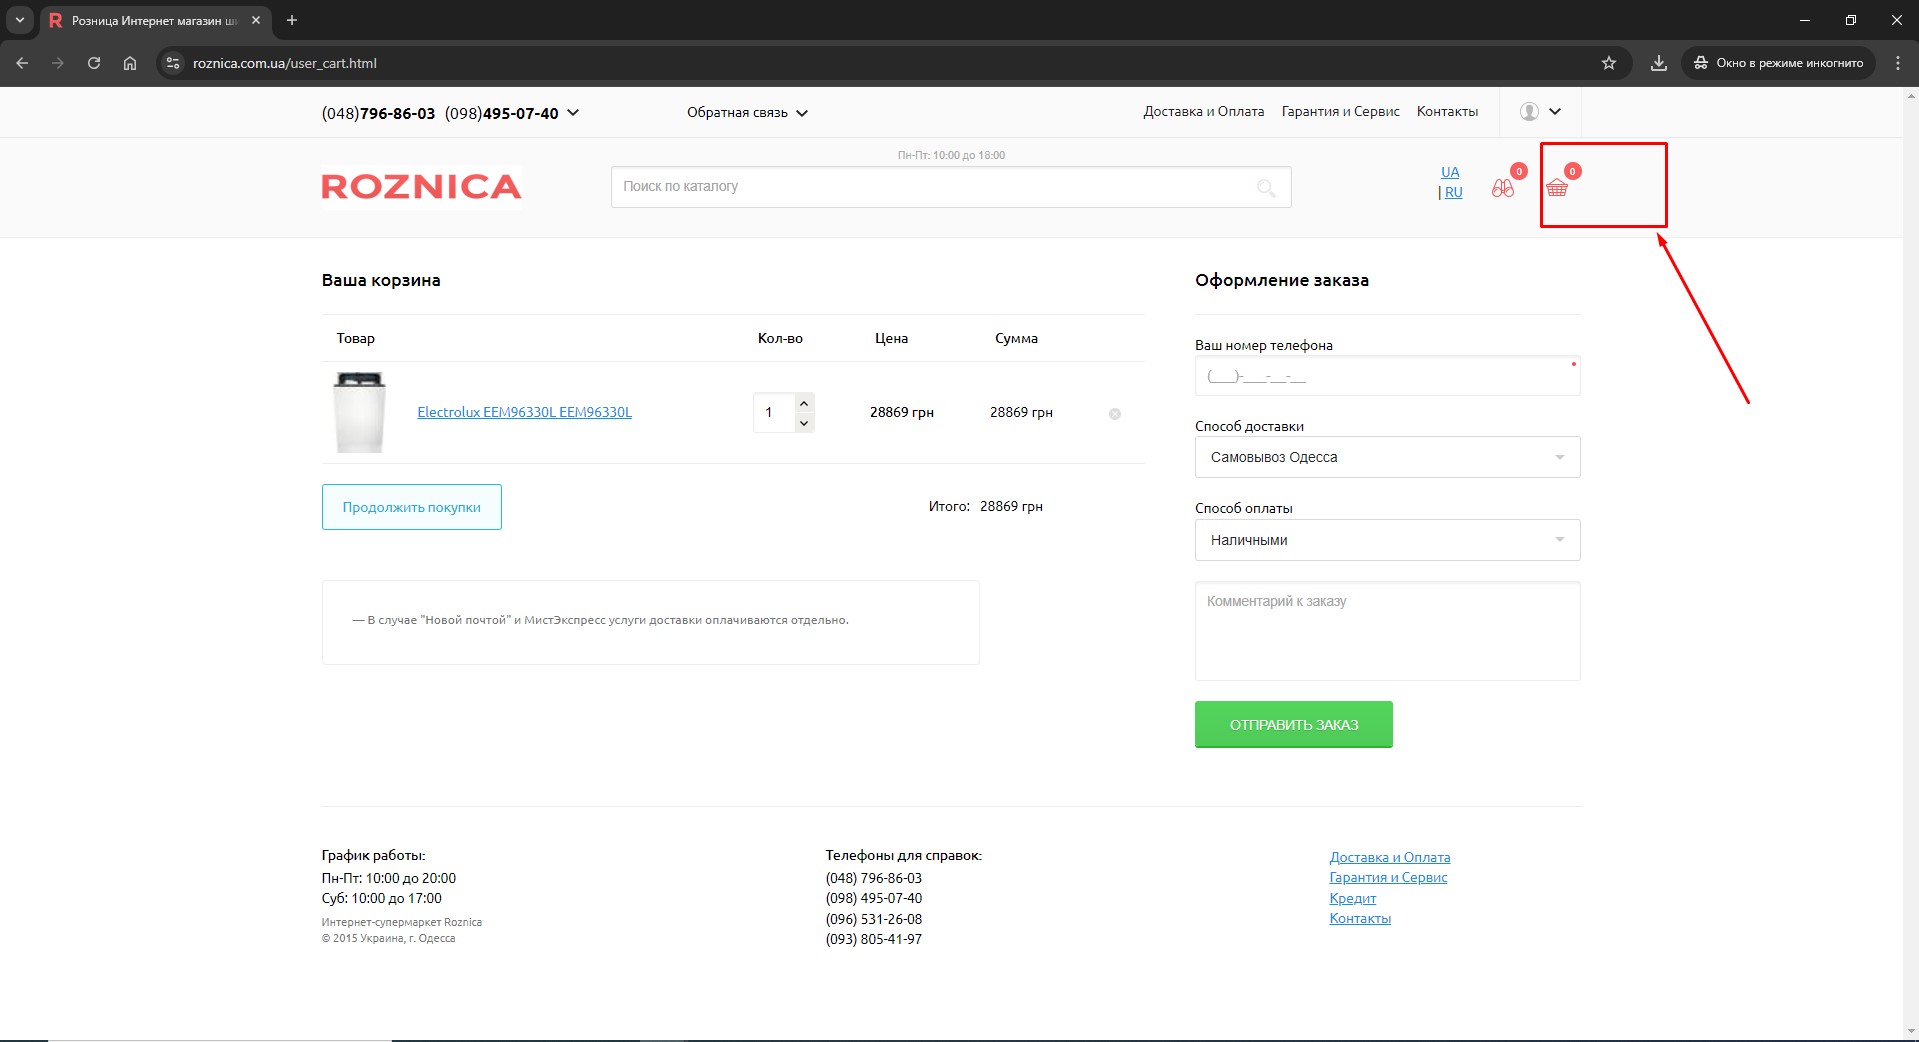Click the search magnifier icon
Viewport: 1919px width, 1042px height.
(1266, 188)
